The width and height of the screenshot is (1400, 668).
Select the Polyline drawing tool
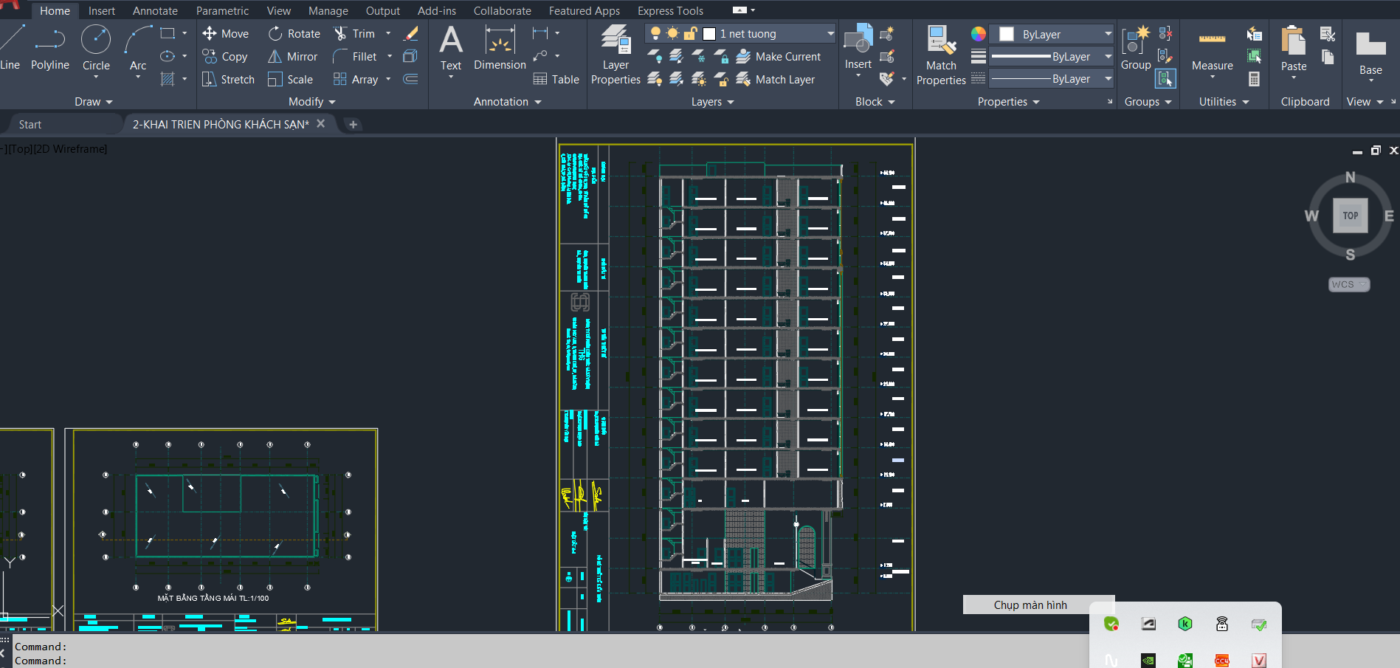click(x=49, y=47)
